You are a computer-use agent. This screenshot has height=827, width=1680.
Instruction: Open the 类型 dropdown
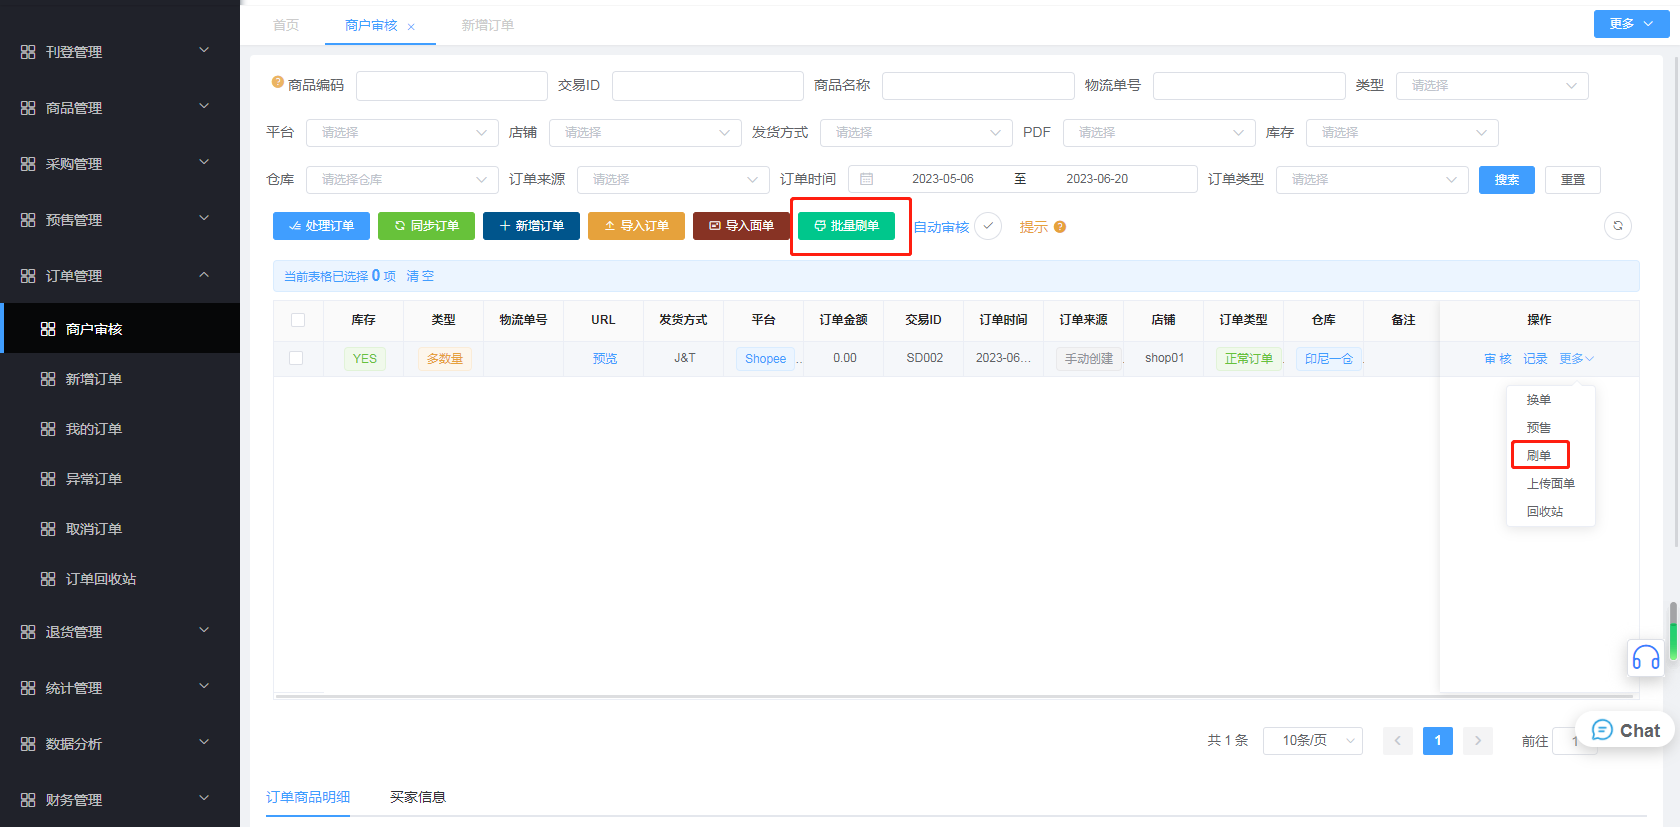click(1492, 86)
